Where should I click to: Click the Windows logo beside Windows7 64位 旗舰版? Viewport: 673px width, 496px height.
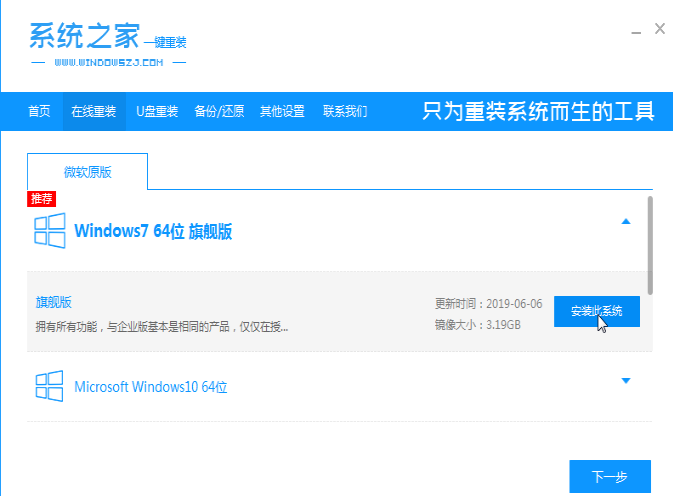click(x=50, y=231)
